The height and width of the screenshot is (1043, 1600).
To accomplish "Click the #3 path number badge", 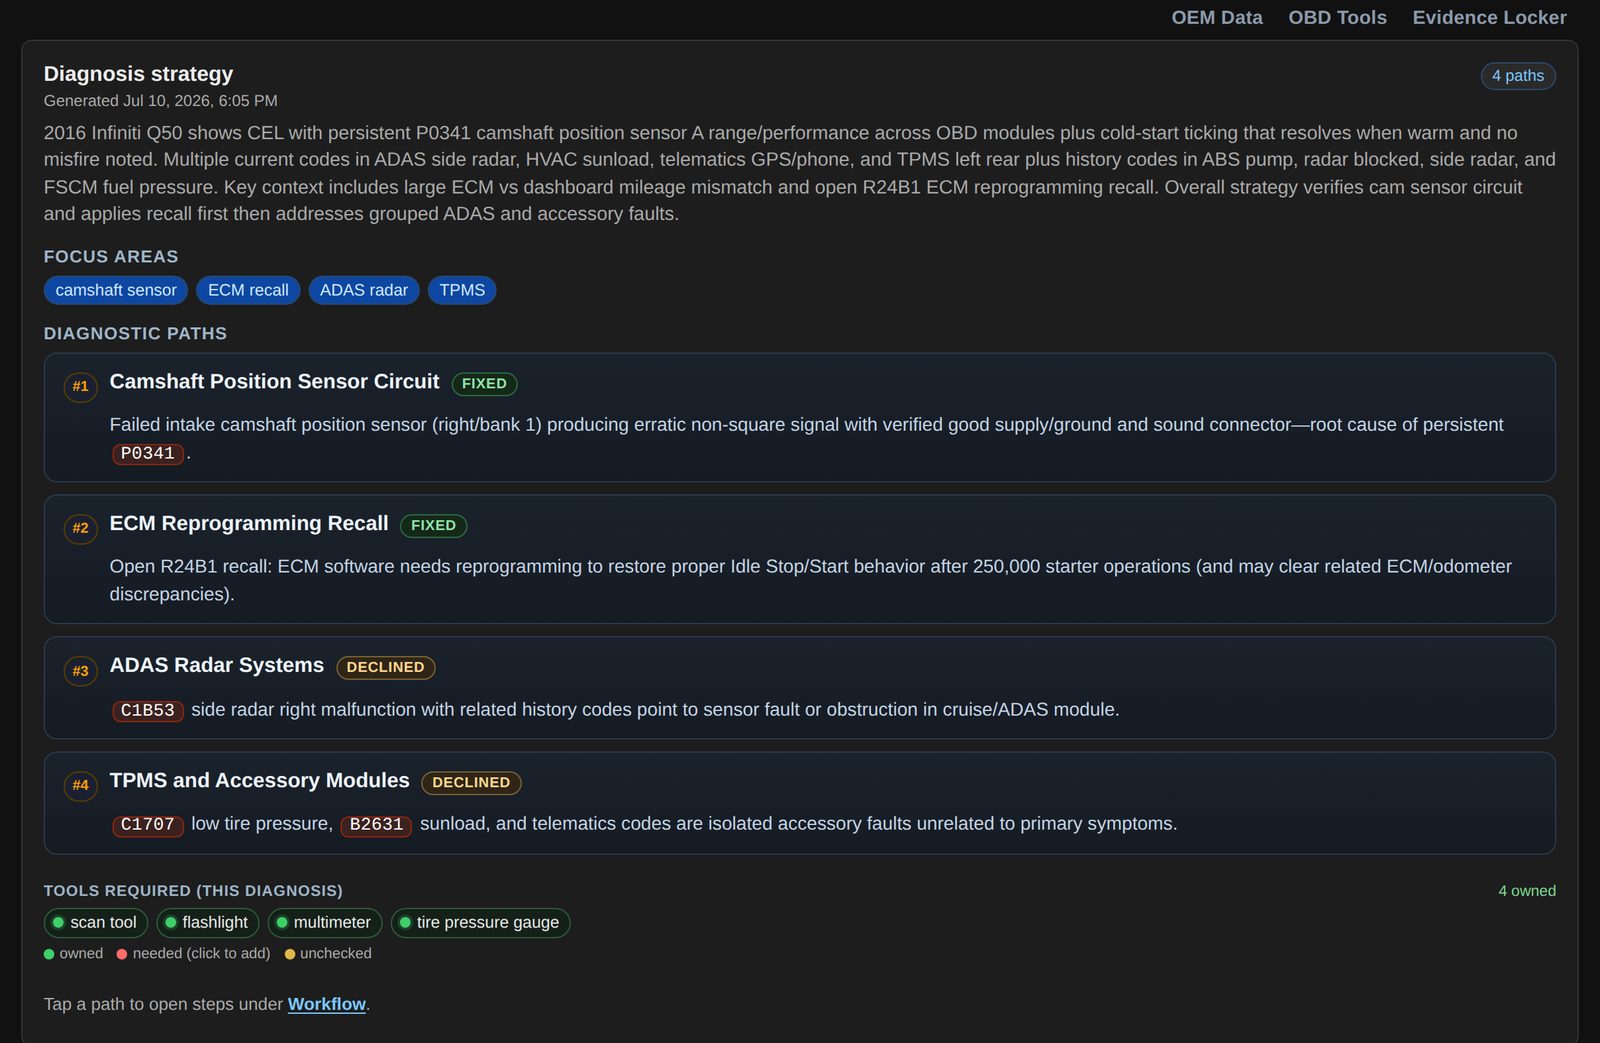I will [x=80, y=671].
